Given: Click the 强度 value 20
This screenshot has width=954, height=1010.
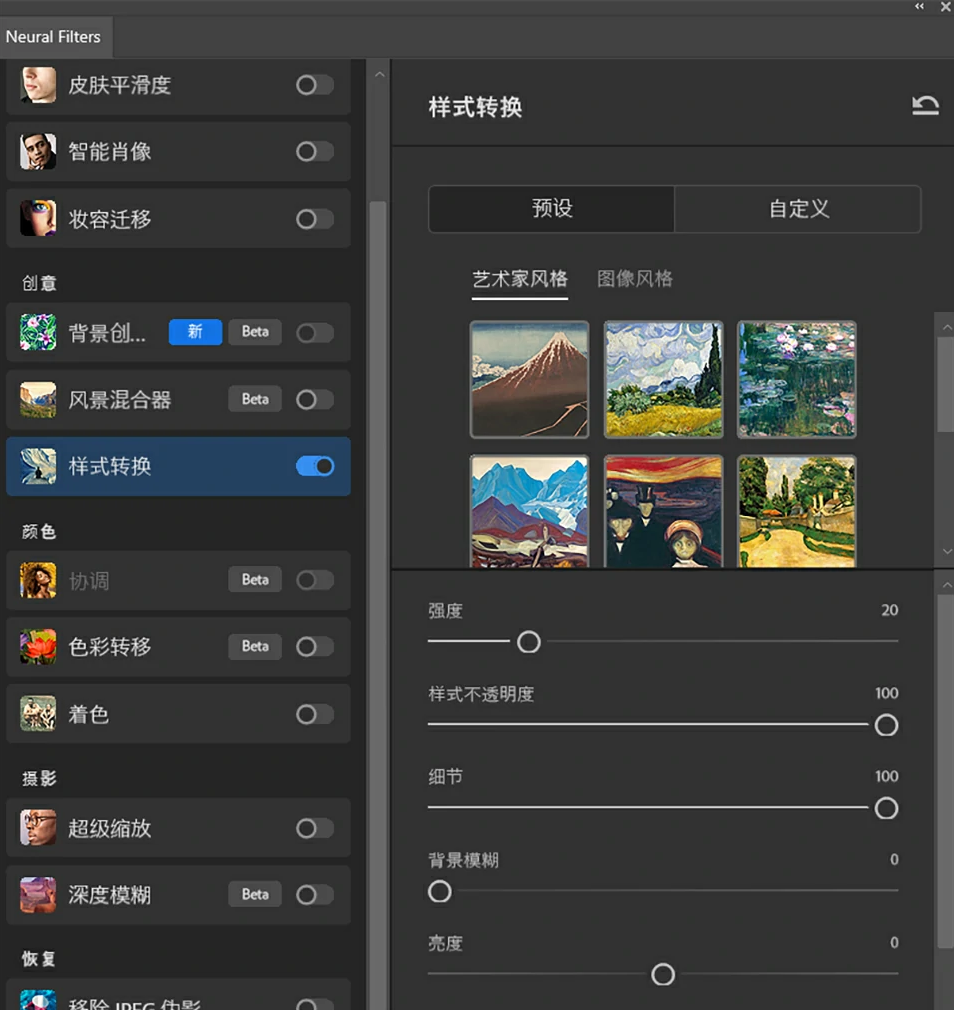Looking at the screenshot, I should coord(890,610).
